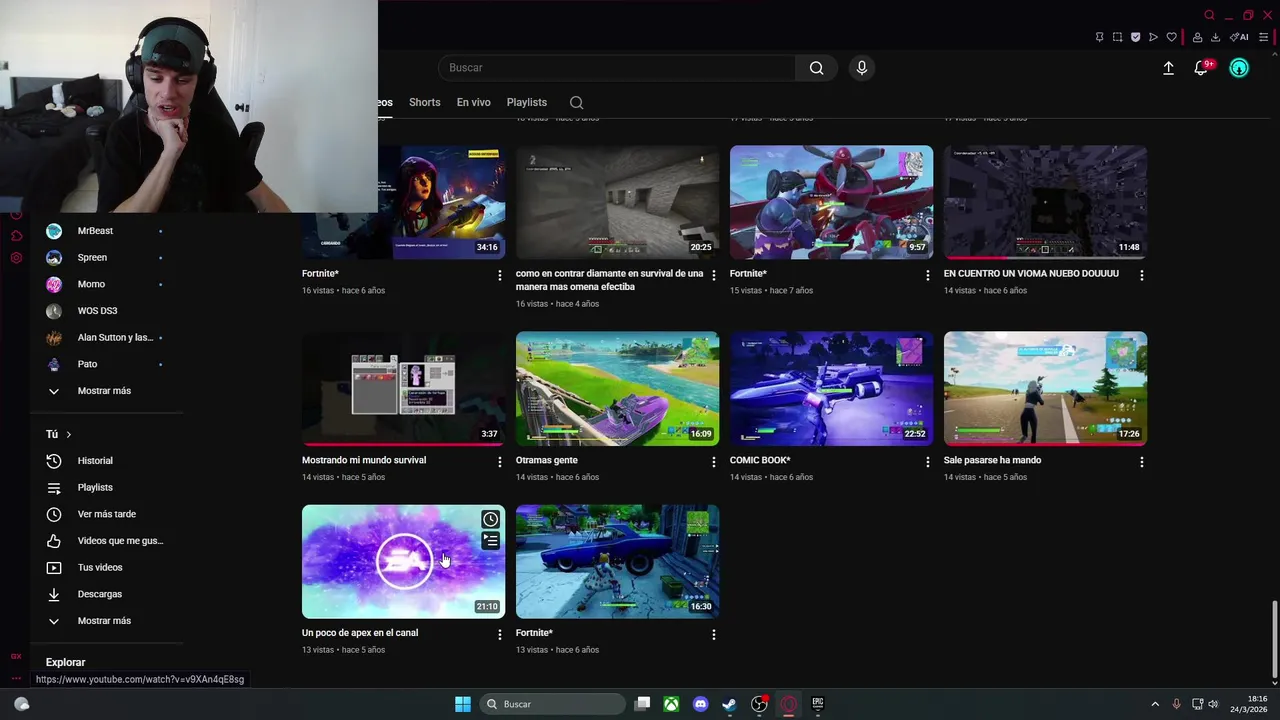The width and height of the screenshot is (1280, 720).
Task: Switch to the Shorts tab
Action: (424, 102)
